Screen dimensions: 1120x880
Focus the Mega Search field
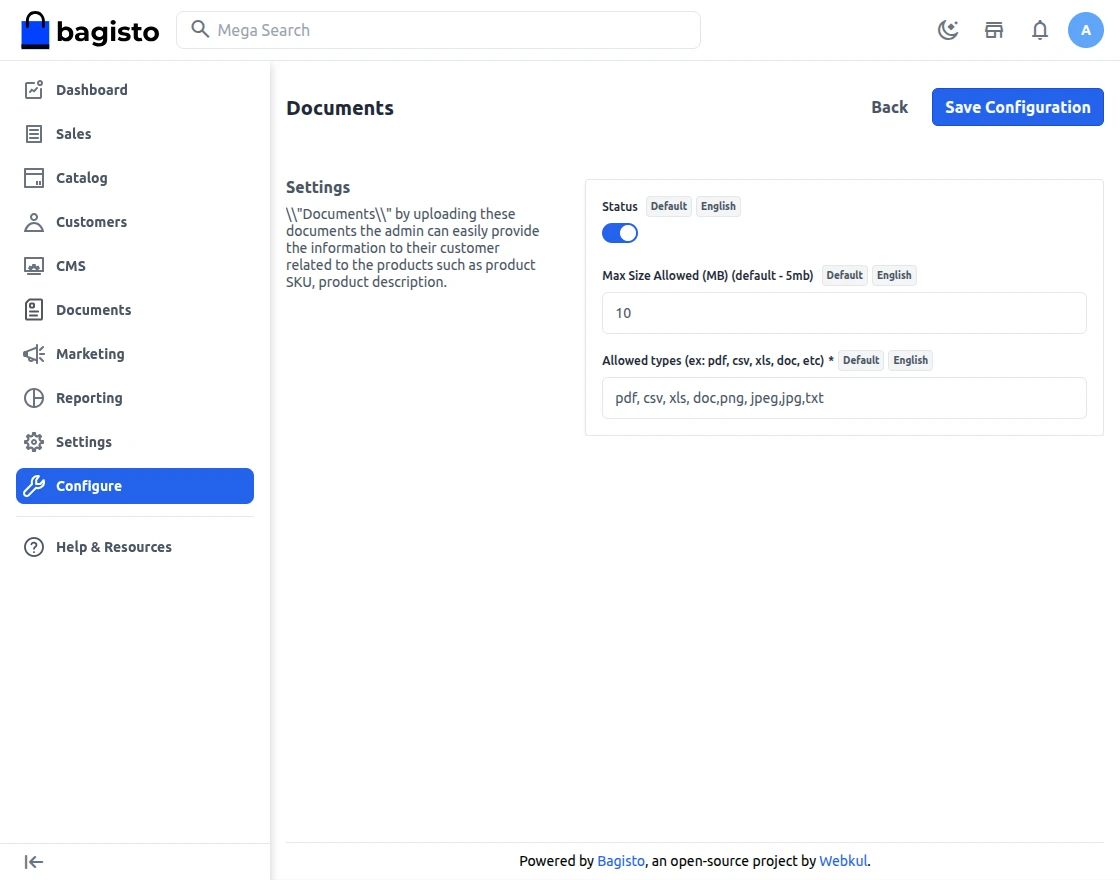[439, 30]
